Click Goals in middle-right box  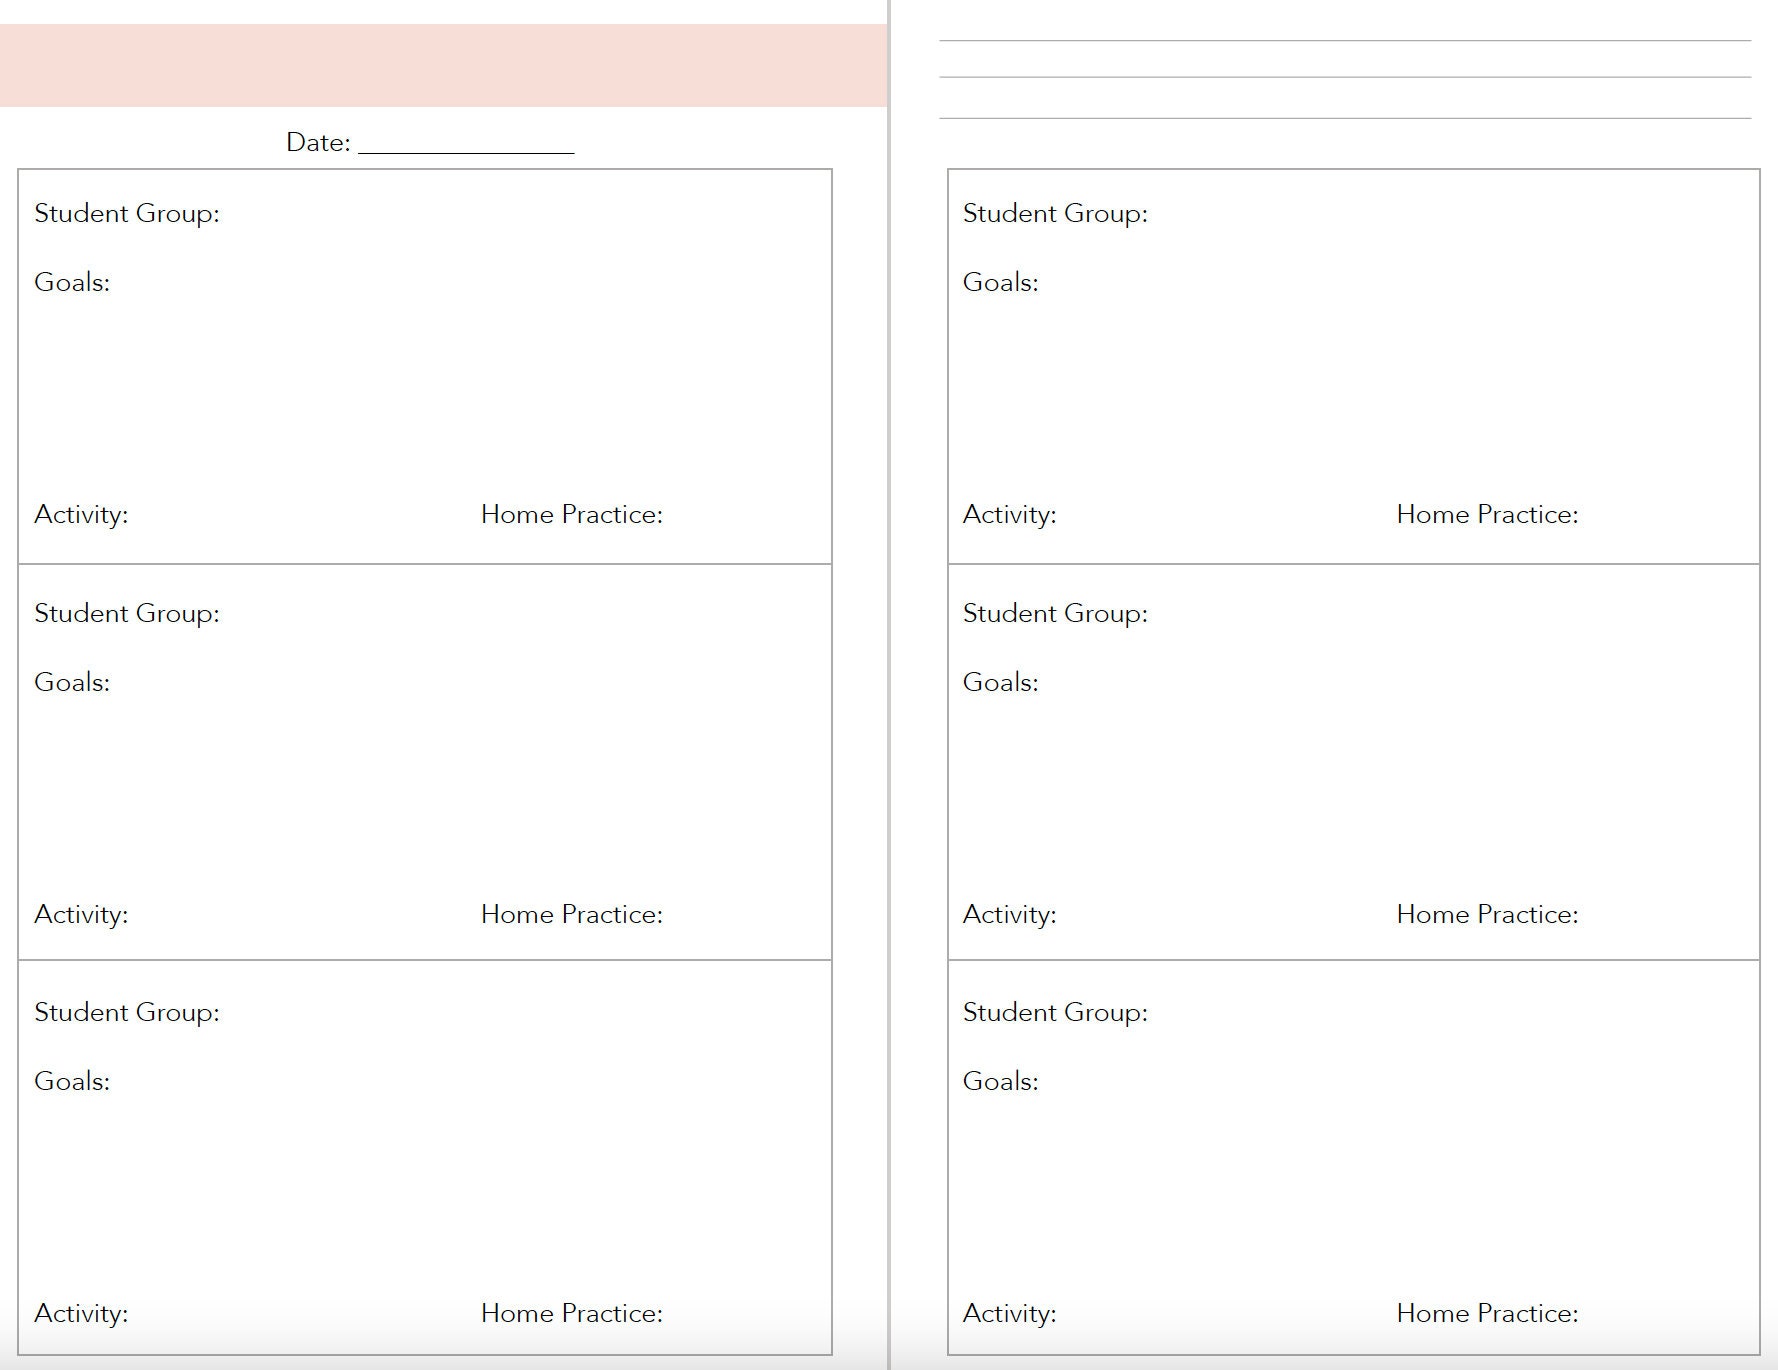1000,682
